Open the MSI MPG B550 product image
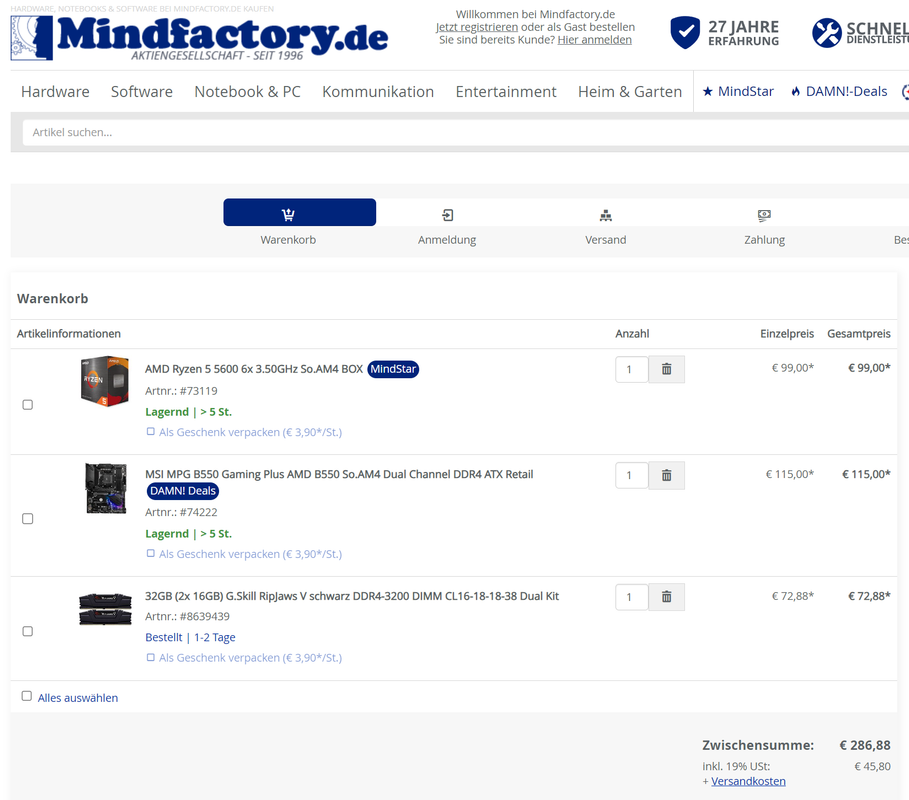Image resolution: width=909 pixels, height=800 pixels. click(106, 488)
